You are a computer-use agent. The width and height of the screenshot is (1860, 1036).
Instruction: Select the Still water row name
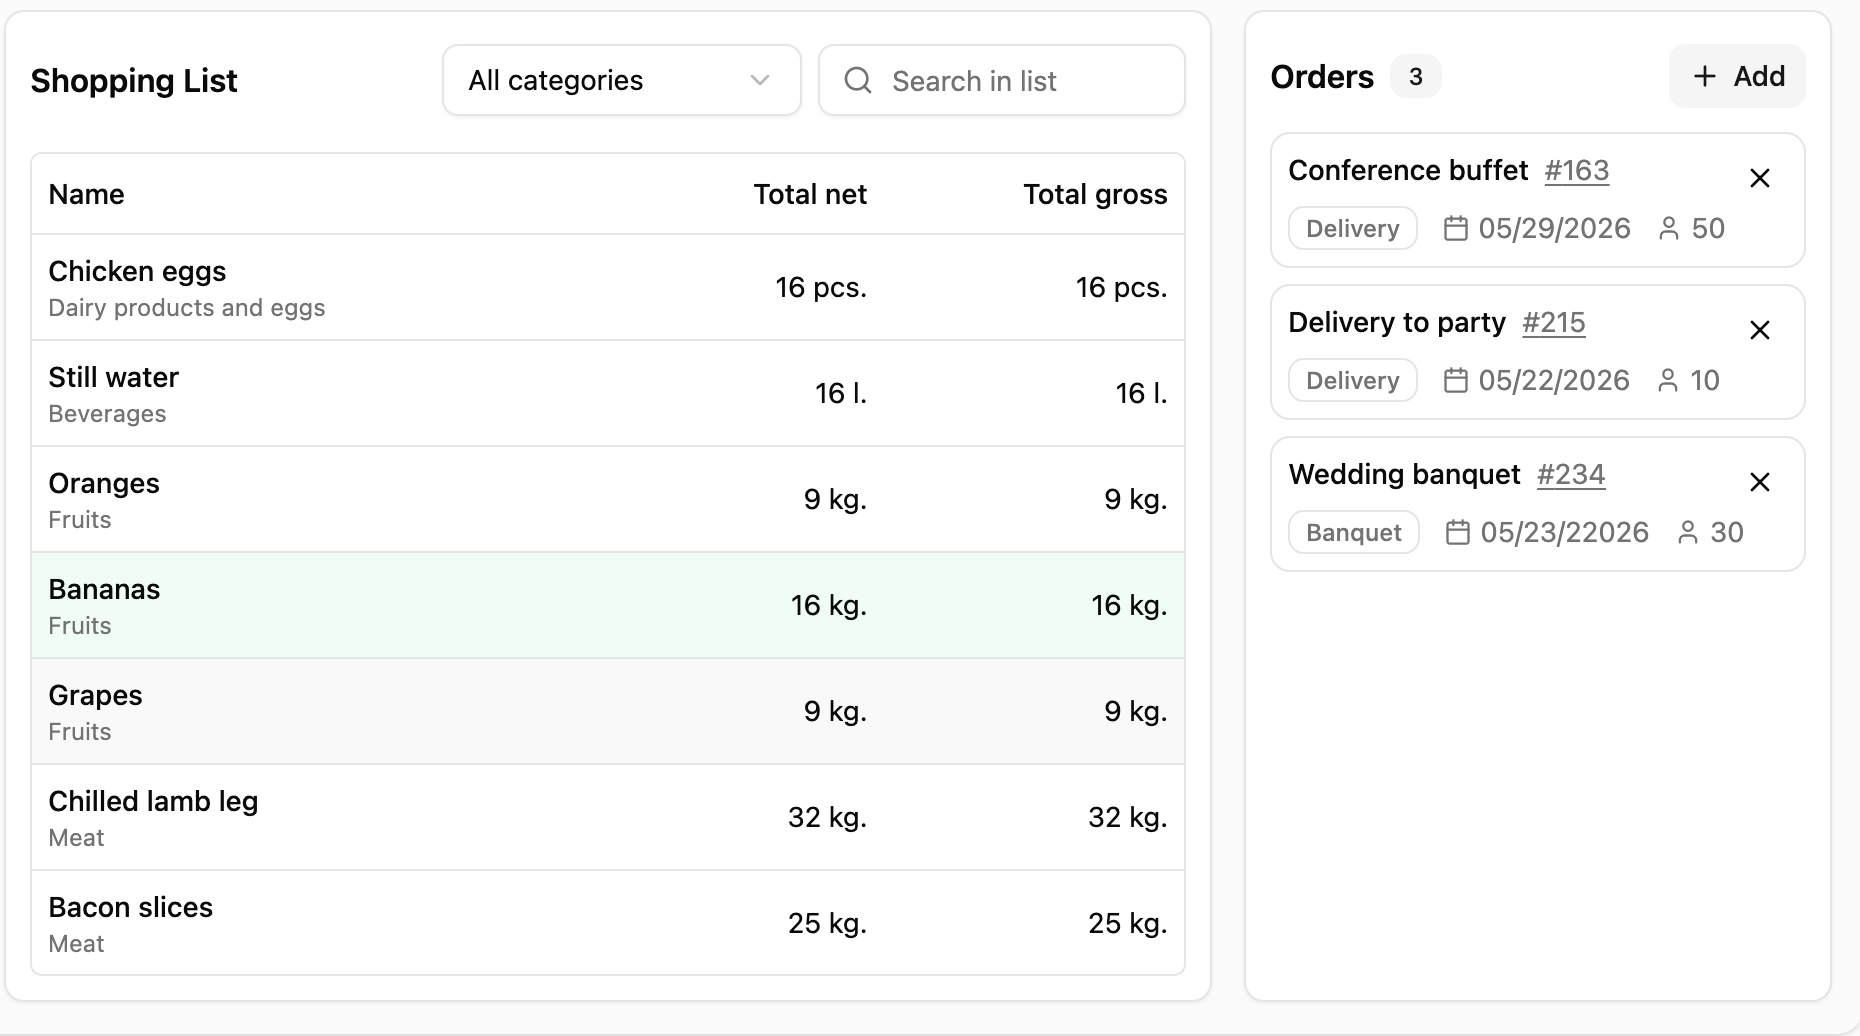point(114,377)
